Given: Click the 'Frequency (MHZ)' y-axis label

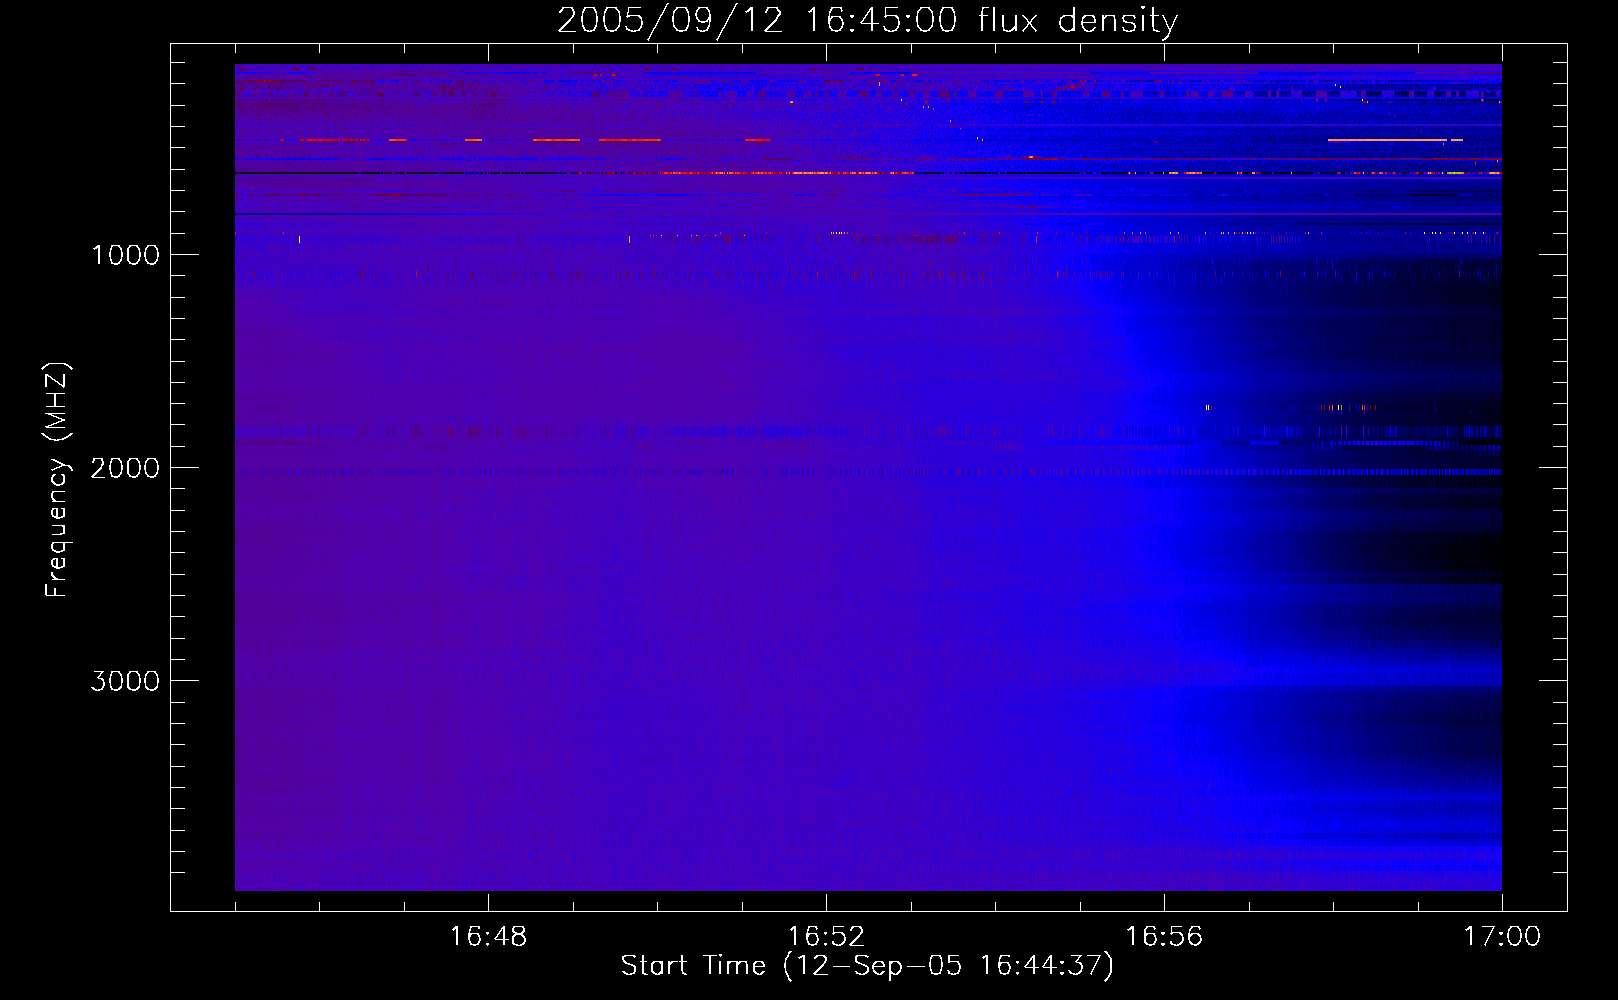Looking at the screenshot, I should point(58,480).
